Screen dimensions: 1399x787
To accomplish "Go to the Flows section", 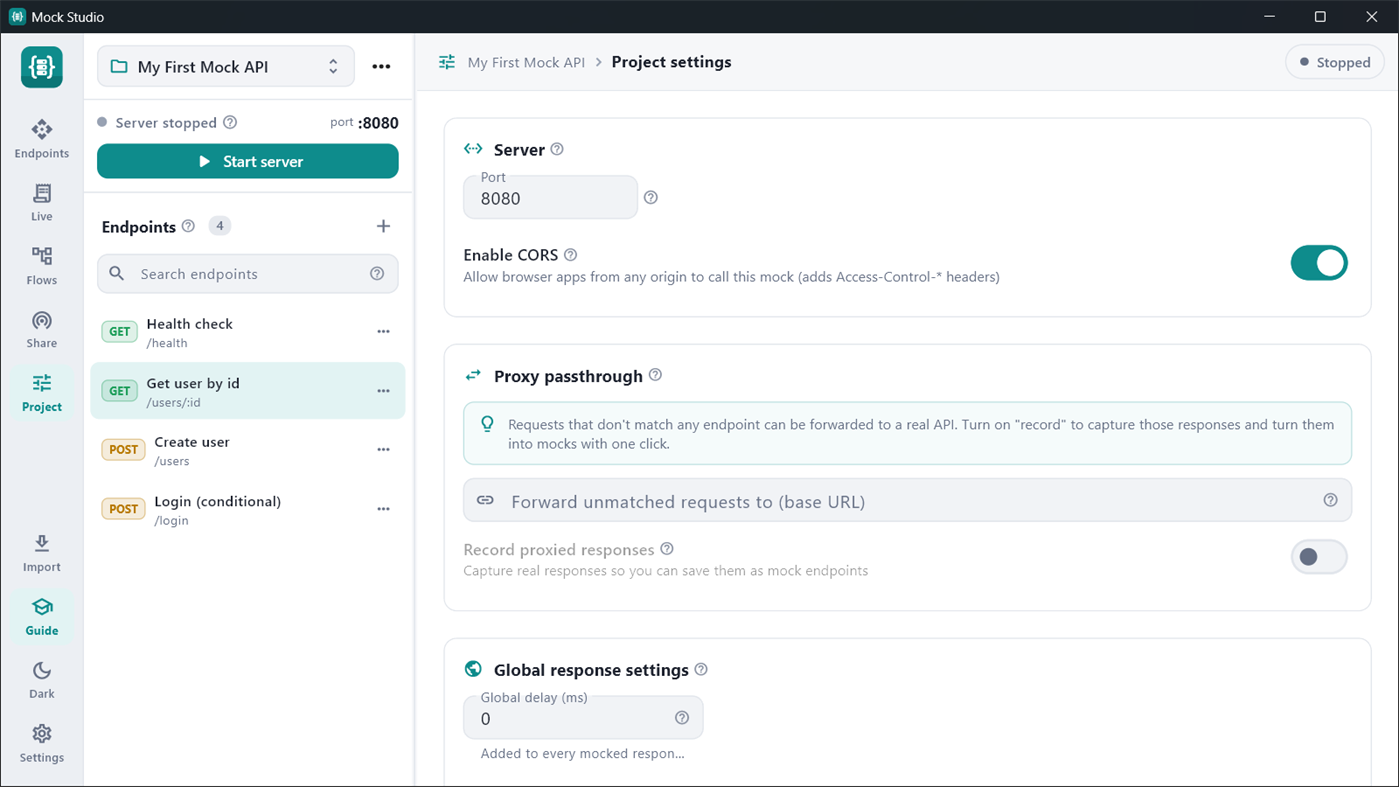I will point(42,266).
